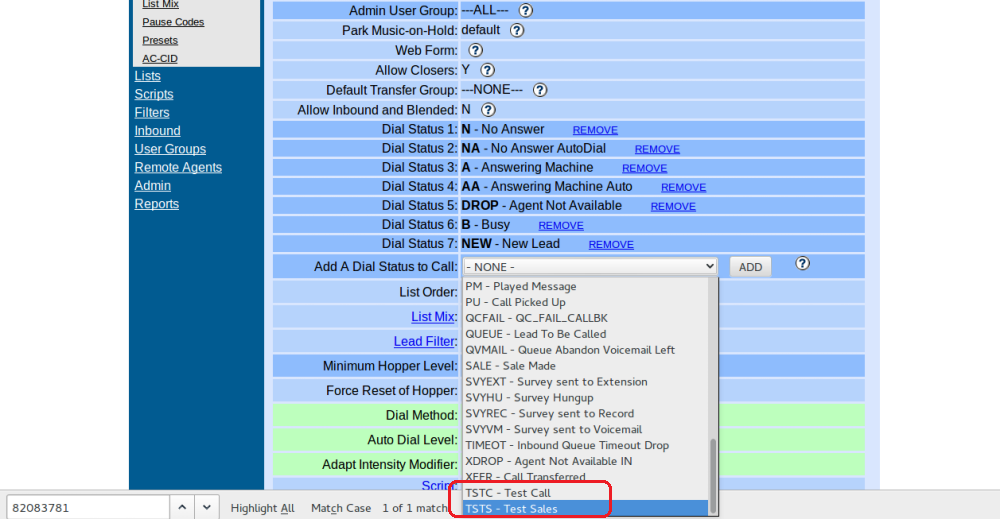The height and width of the screenshot is (519, 1000).
Task: Go to Scripts section
Action: click(154, 94)
